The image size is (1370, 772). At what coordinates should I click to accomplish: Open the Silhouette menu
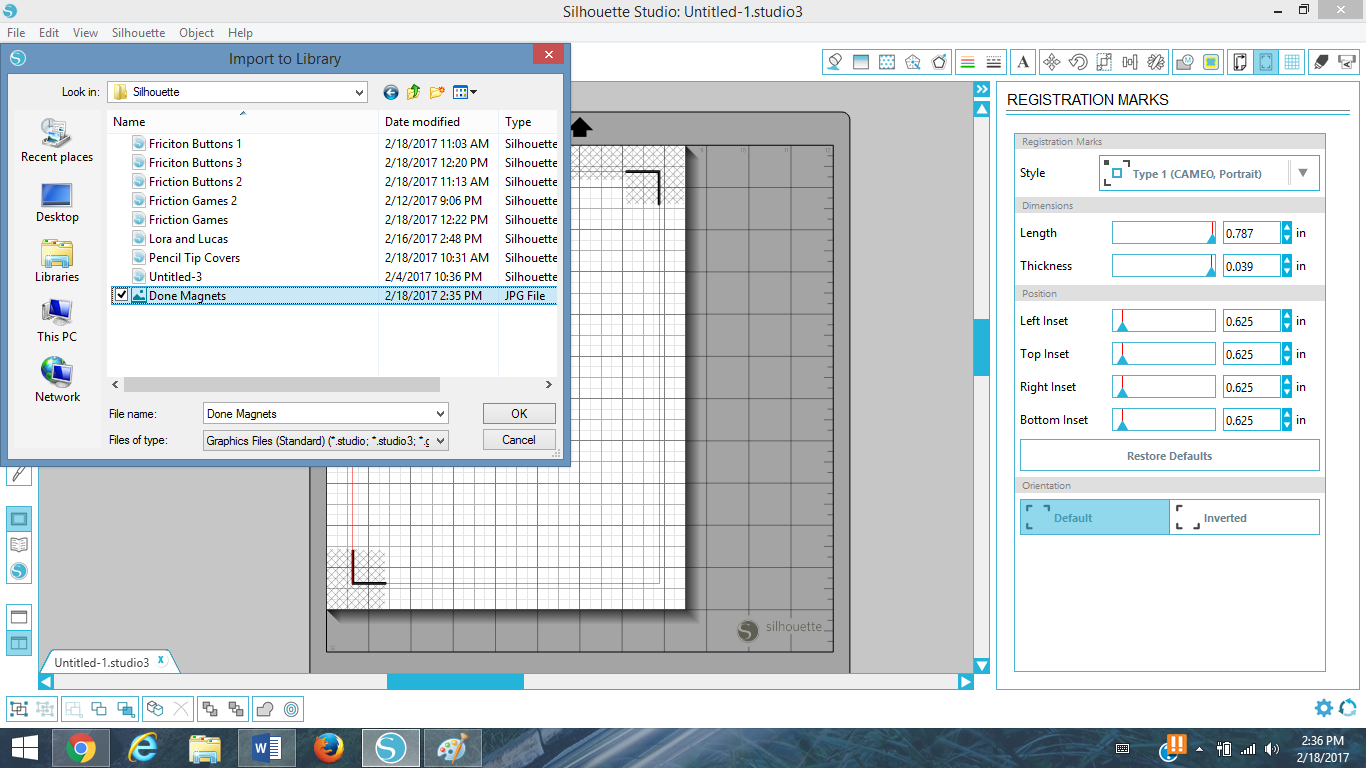pyautogui.click(x=138, y=33)
